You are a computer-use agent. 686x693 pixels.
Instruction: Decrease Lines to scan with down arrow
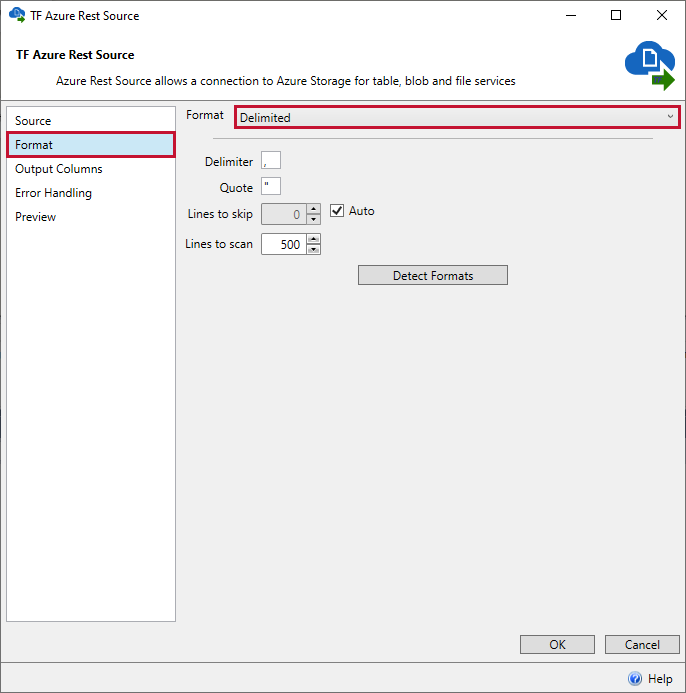(313, 250)
